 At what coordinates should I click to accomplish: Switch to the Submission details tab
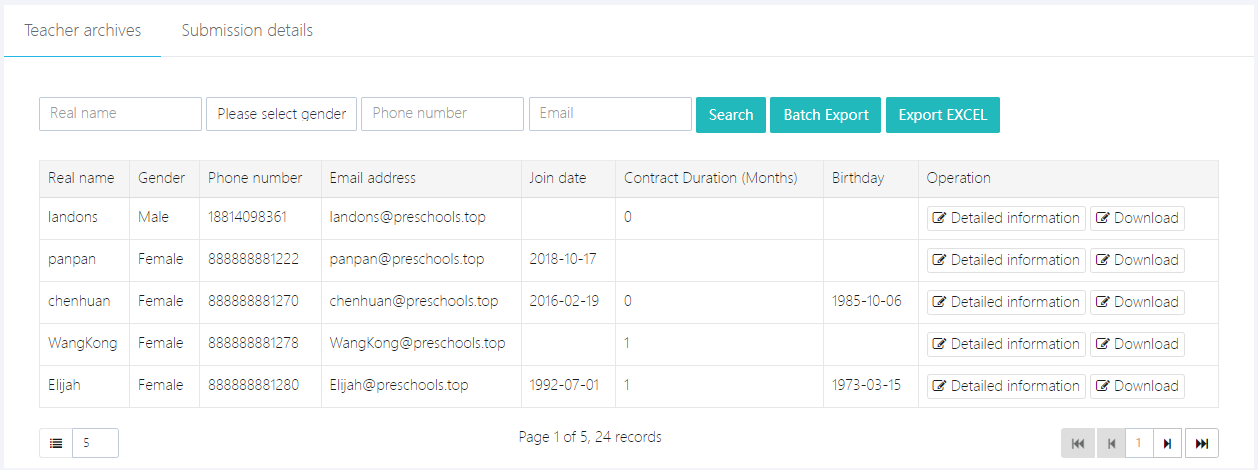pos(247,31)
